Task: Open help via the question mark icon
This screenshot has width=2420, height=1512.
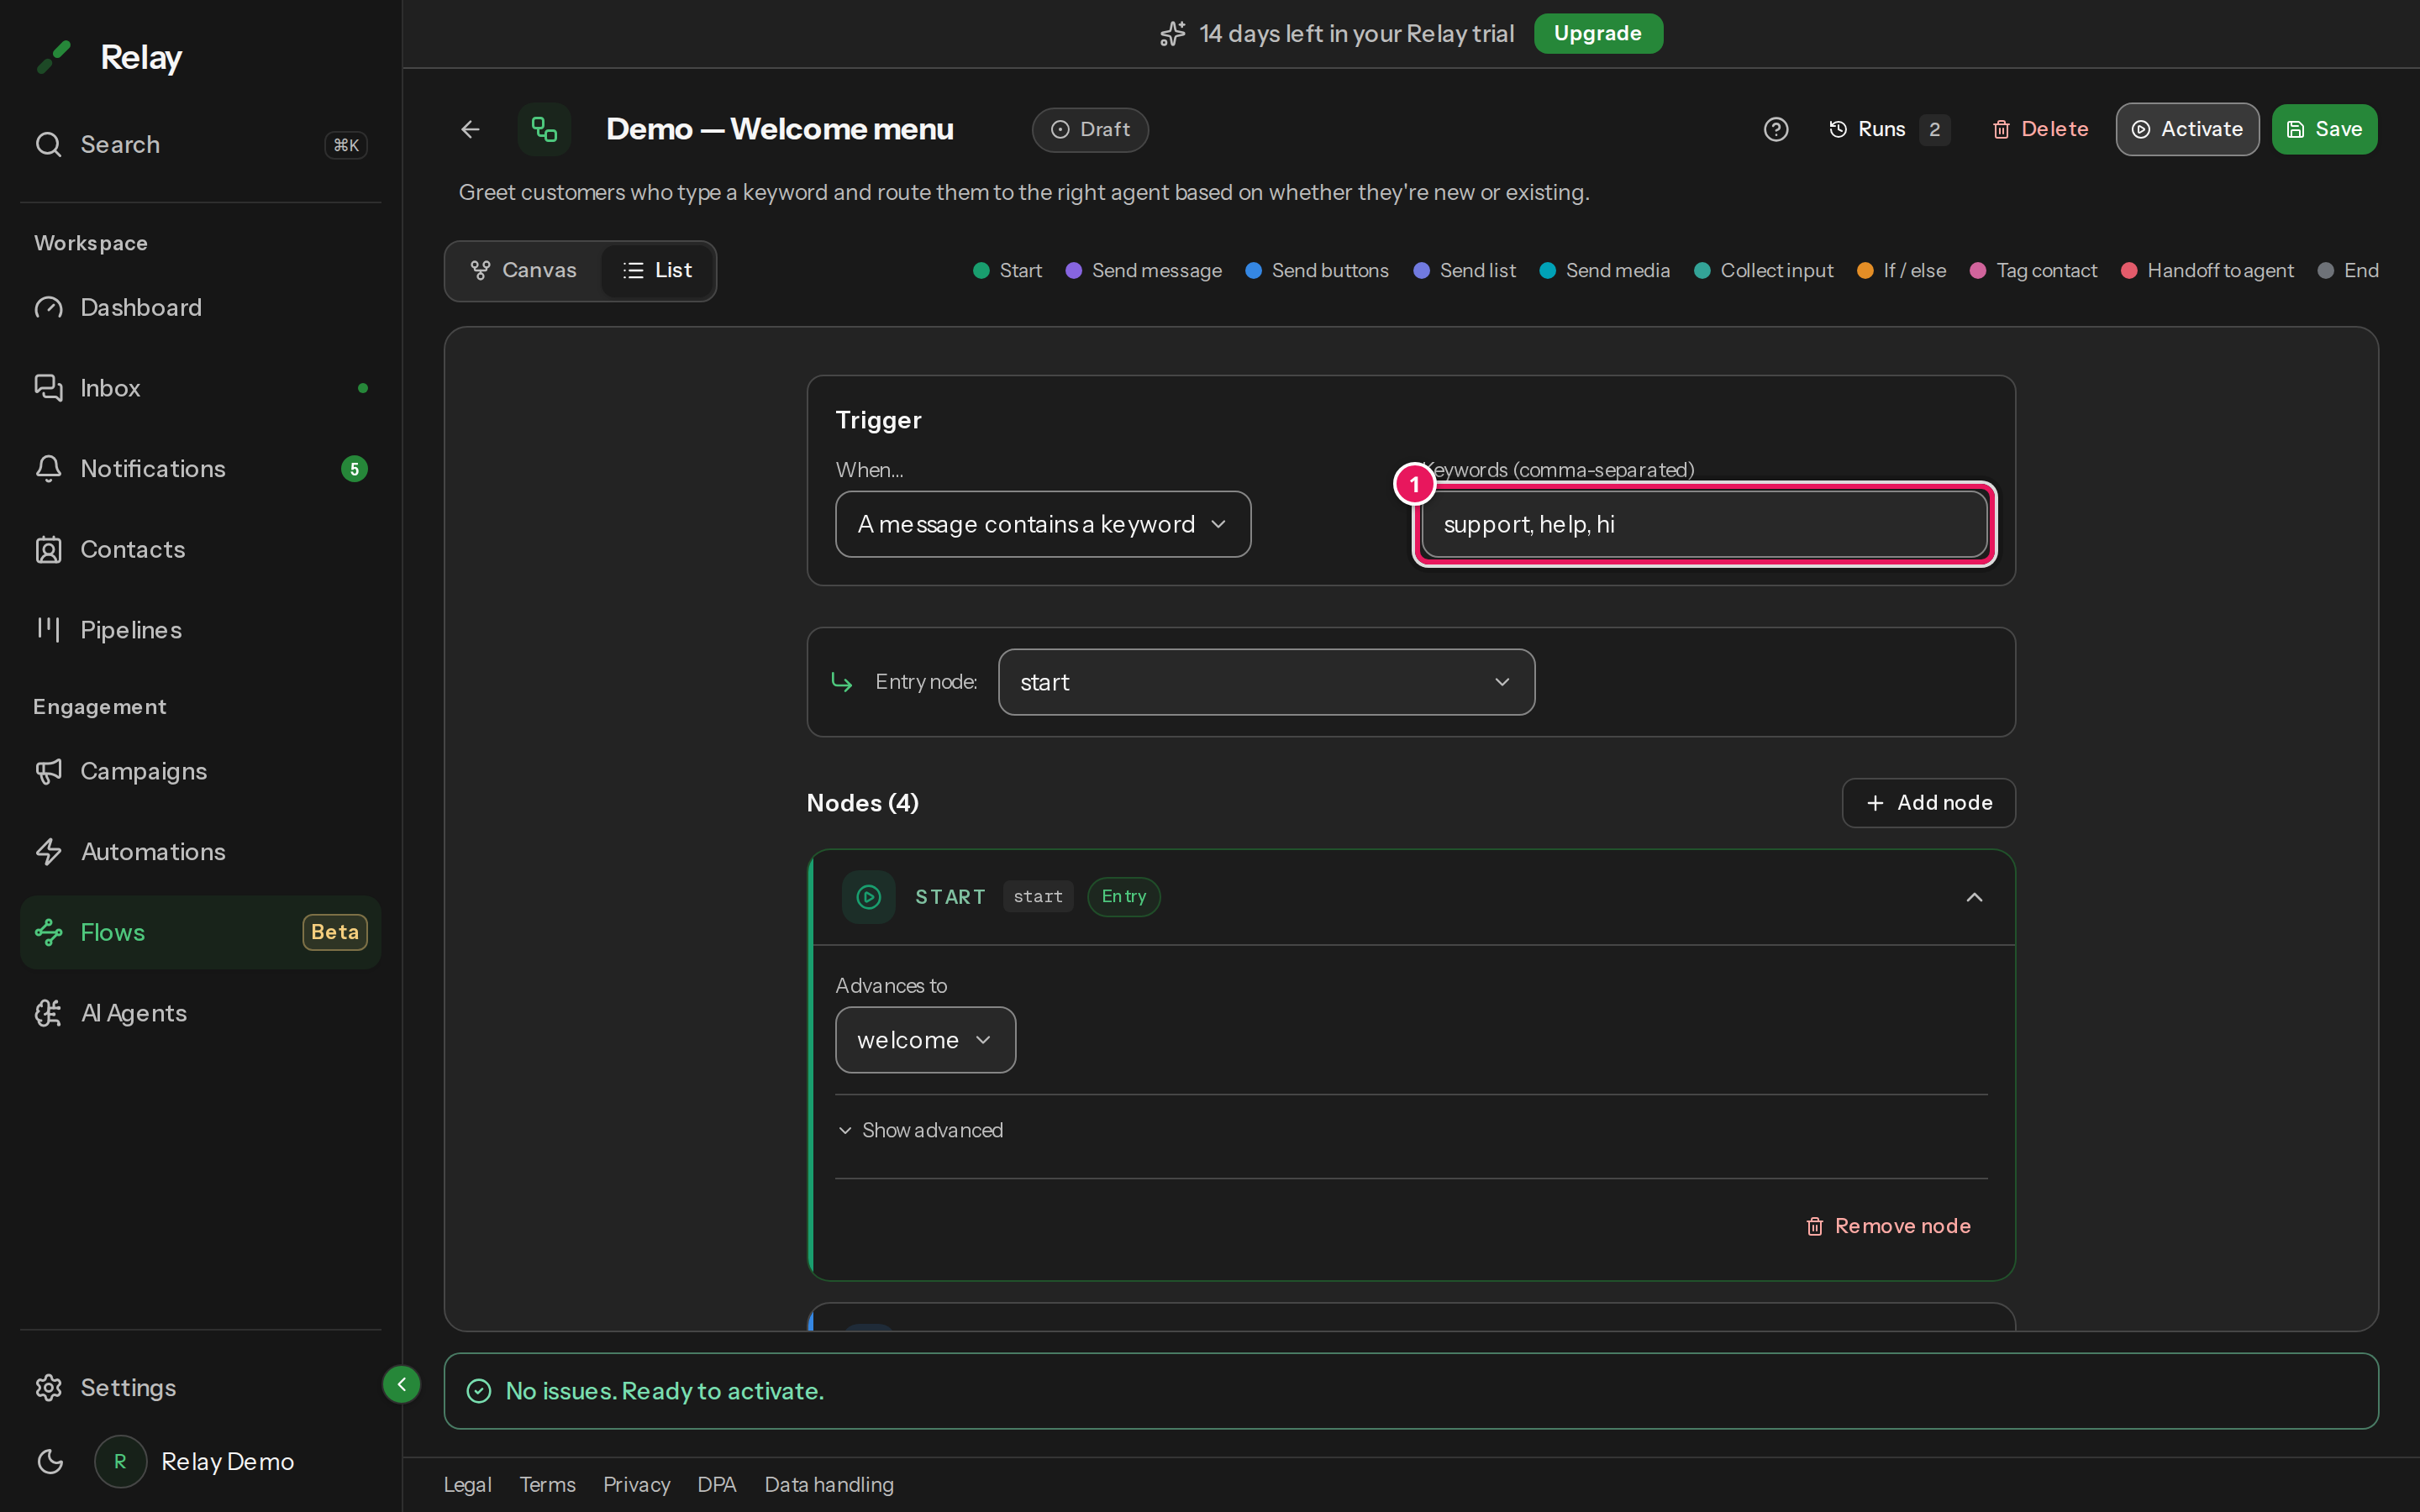Action: (1776, 129)
